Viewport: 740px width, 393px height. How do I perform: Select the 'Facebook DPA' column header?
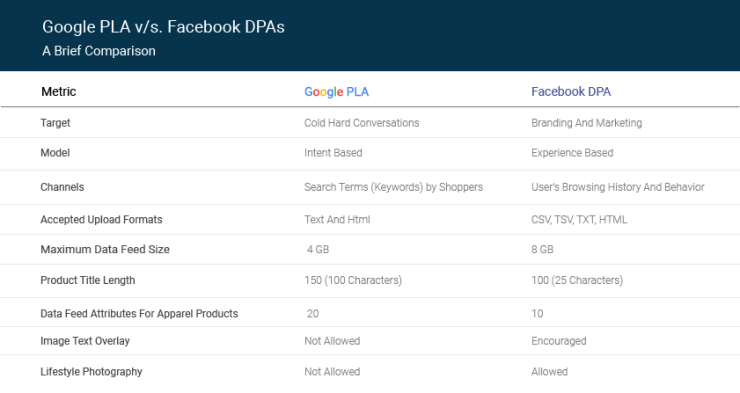(571, 92)
